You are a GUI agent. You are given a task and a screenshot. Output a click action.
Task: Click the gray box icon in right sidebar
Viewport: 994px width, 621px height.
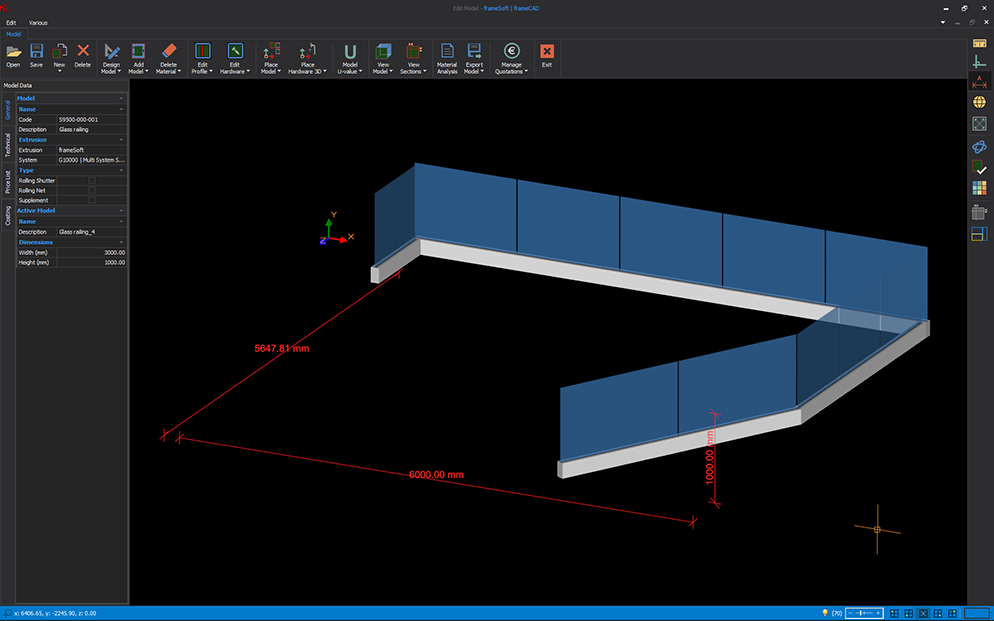tap(979, 212)
